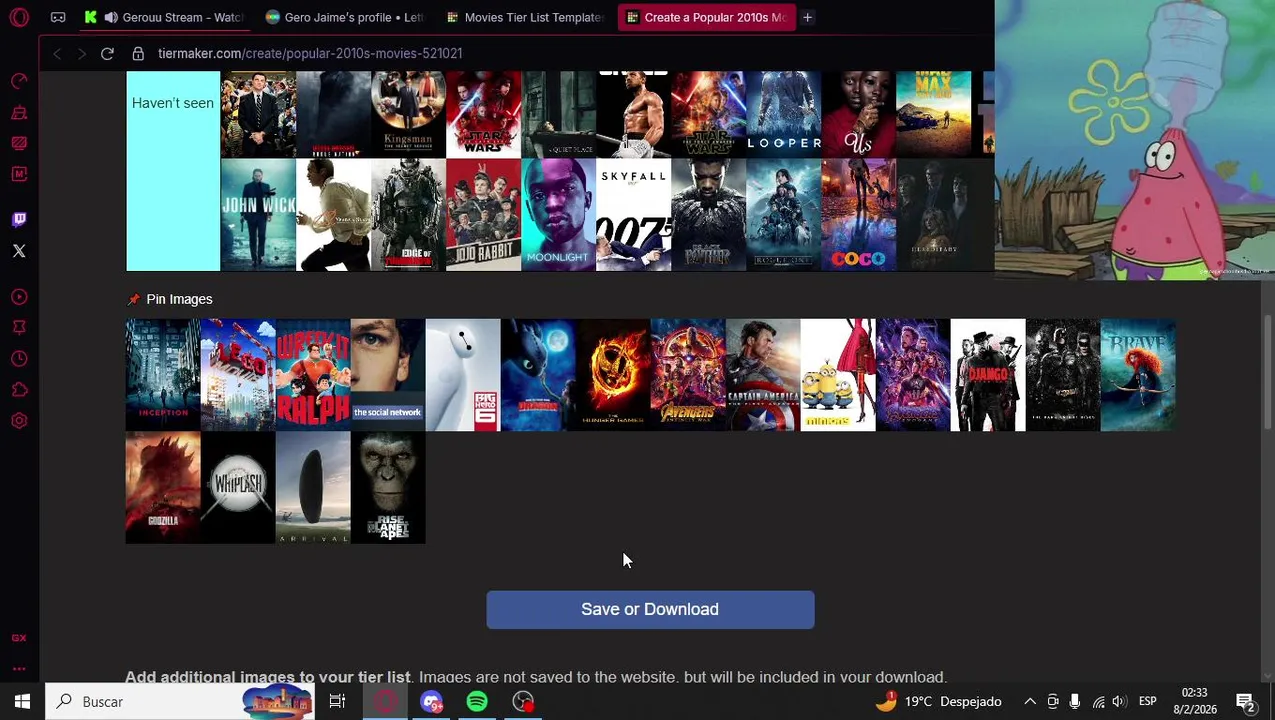Open volume control in system tray

pyautogui.click(x=1119, y=702)
